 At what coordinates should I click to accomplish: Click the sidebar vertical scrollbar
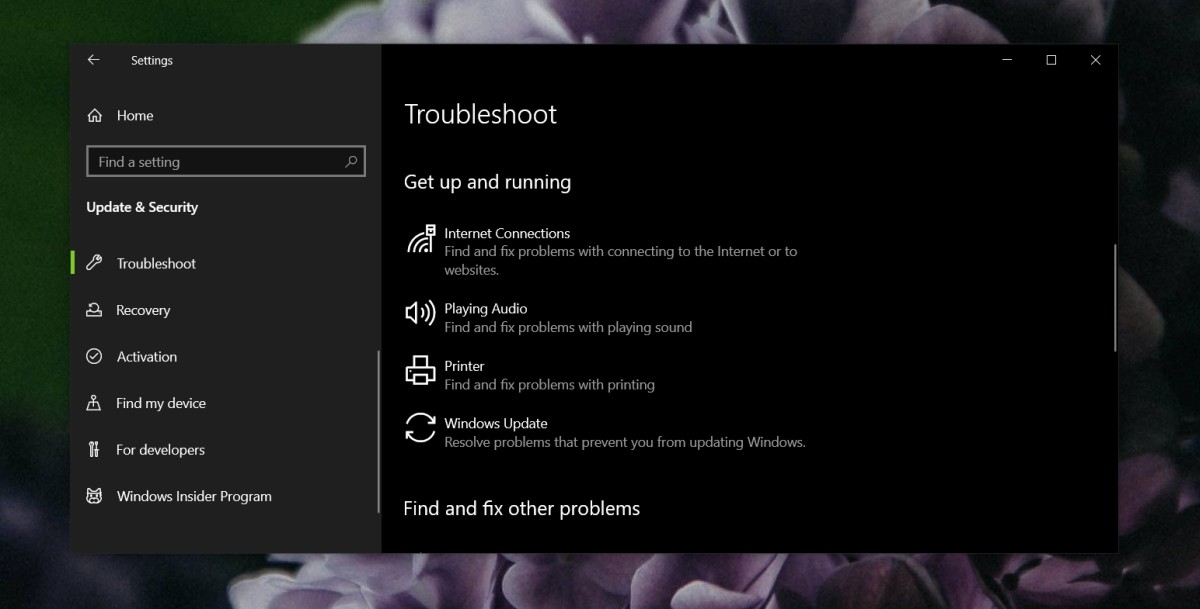point(378,431)
